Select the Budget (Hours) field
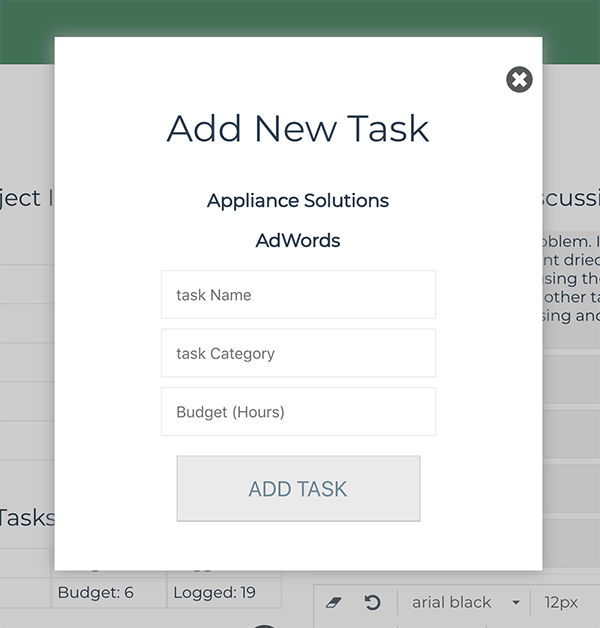The height and width of the screenshot is (628, 600). (298, 412)
